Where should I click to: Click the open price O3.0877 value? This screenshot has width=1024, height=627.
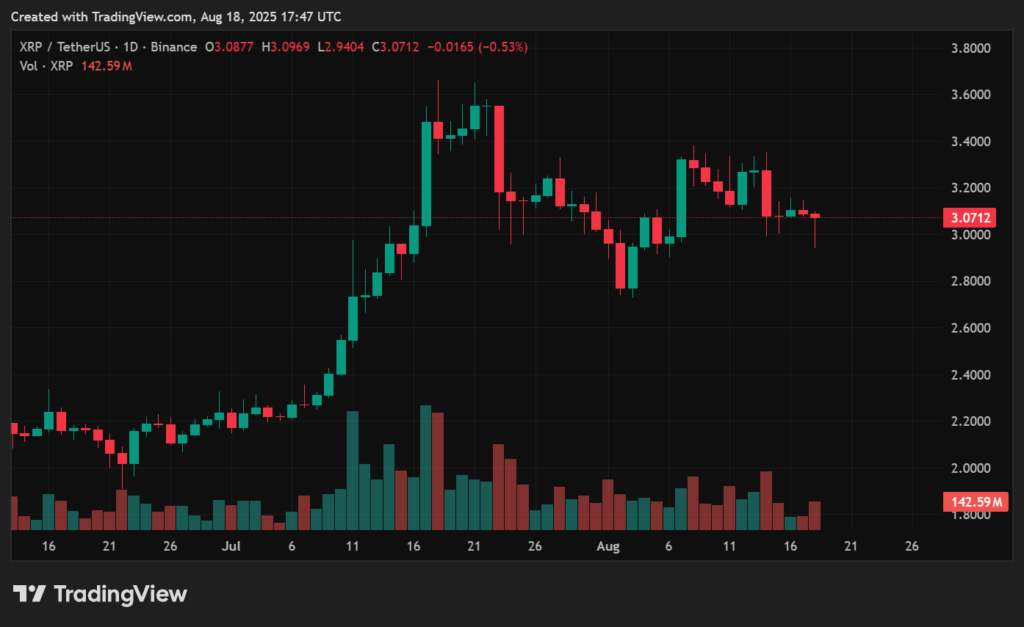click(x=227, y=46)
